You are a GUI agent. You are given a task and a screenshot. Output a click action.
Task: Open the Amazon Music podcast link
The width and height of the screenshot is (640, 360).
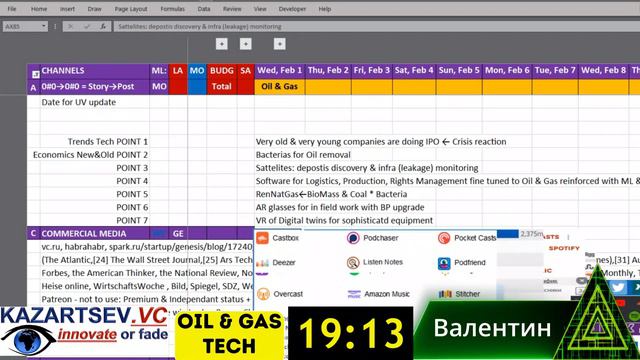378,294
